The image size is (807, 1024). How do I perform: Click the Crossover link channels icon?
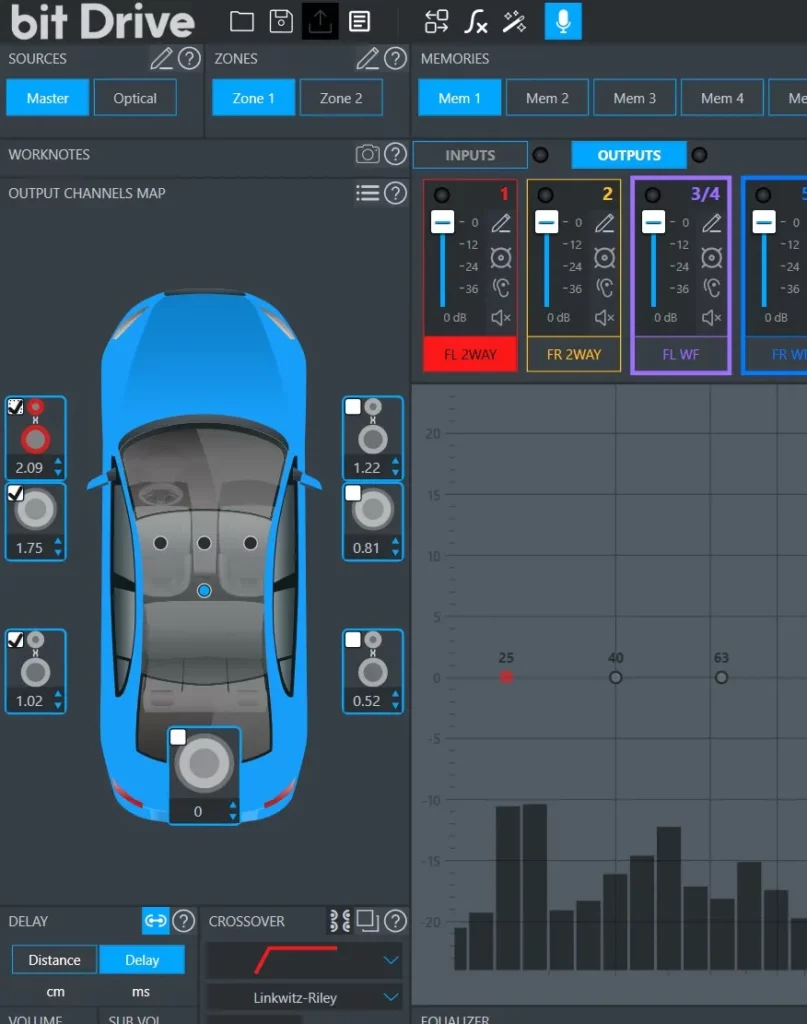340,921
